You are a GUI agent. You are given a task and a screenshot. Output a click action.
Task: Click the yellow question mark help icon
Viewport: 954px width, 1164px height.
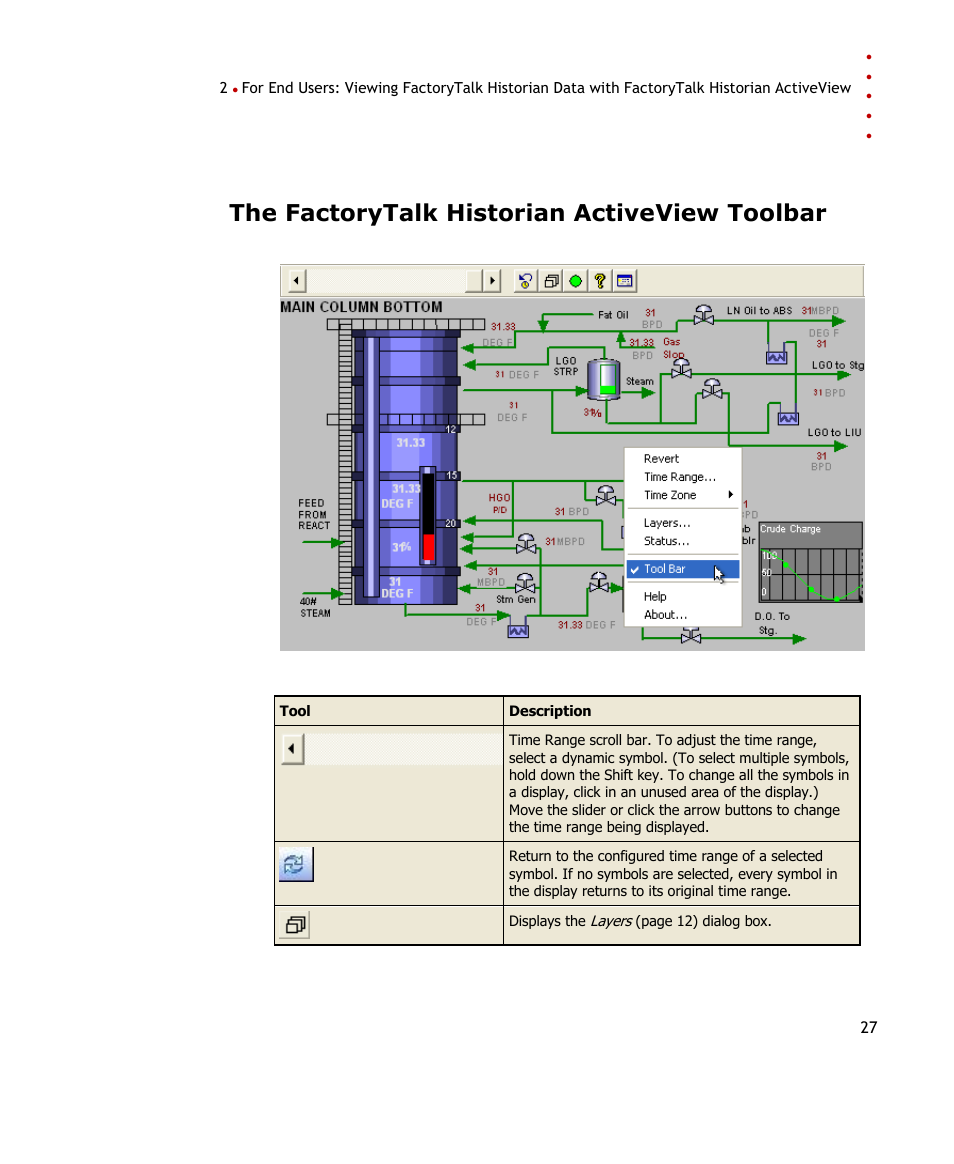600,281
